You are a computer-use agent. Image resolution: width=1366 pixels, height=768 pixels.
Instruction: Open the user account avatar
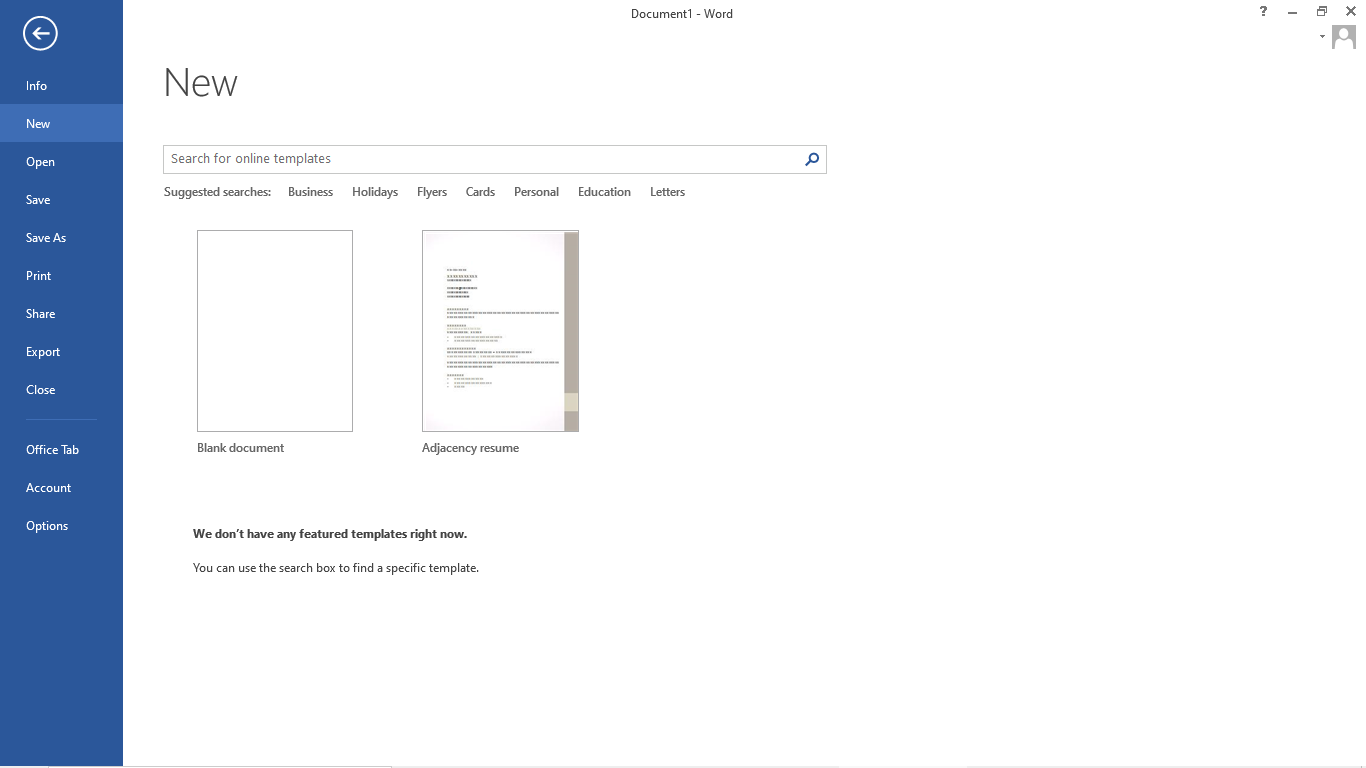(x=1343, y=36)
